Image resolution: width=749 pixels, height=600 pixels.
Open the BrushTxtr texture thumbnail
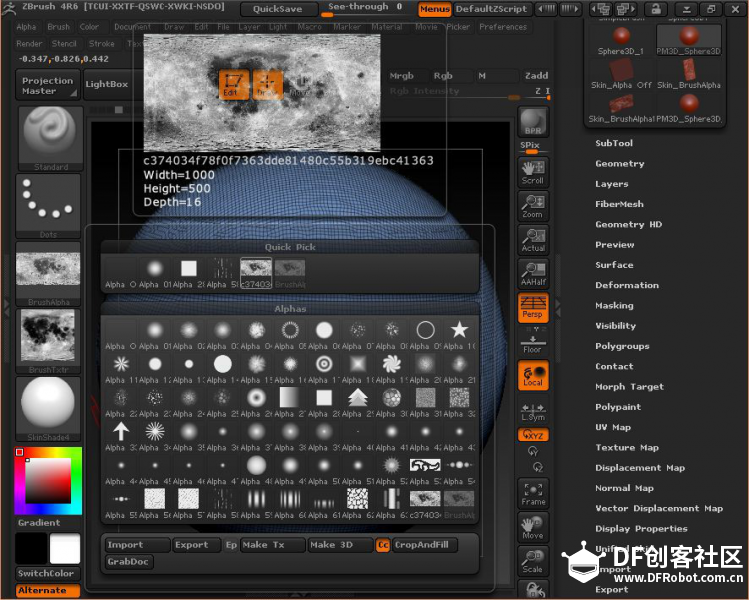(48, 341)
